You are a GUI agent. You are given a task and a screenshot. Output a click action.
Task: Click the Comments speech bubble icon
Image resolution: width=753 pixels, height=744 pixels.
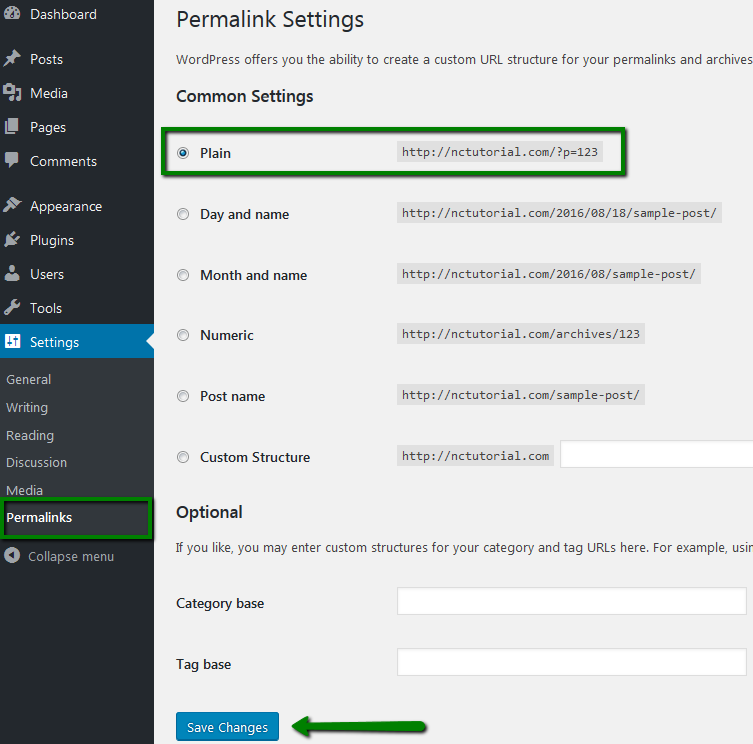12,161
